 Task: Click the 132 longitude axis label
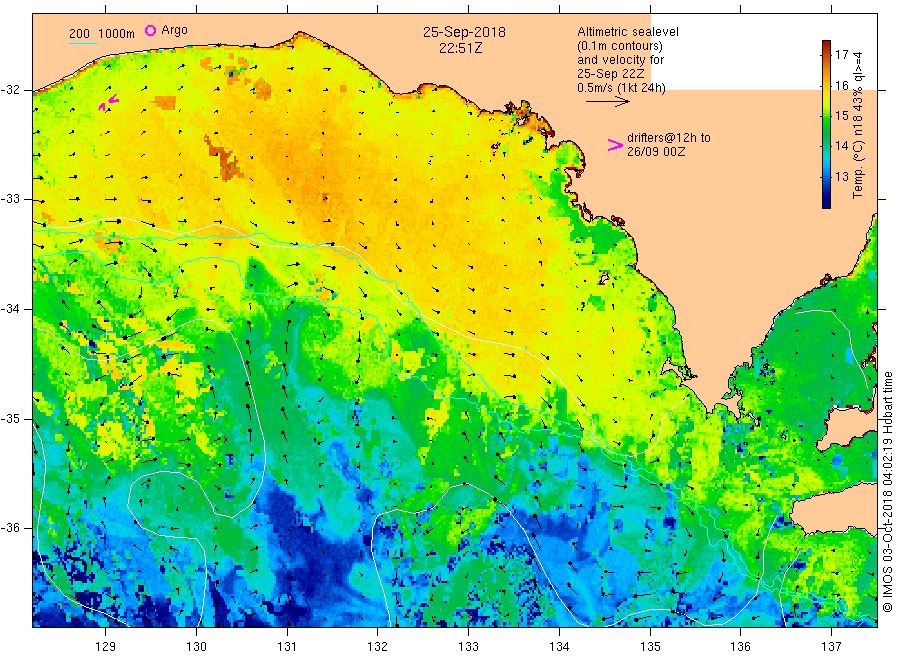tap(378, 647)
